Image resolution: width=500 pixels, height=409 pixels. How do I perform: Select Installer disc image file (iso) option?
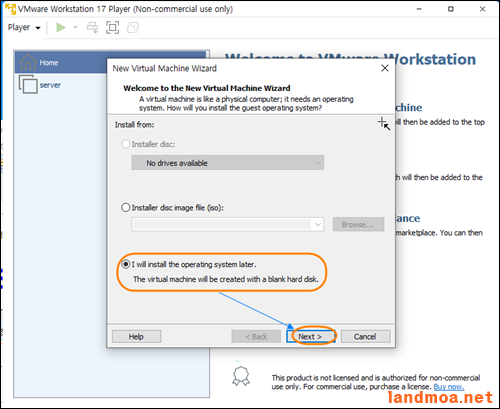point(126,208)
